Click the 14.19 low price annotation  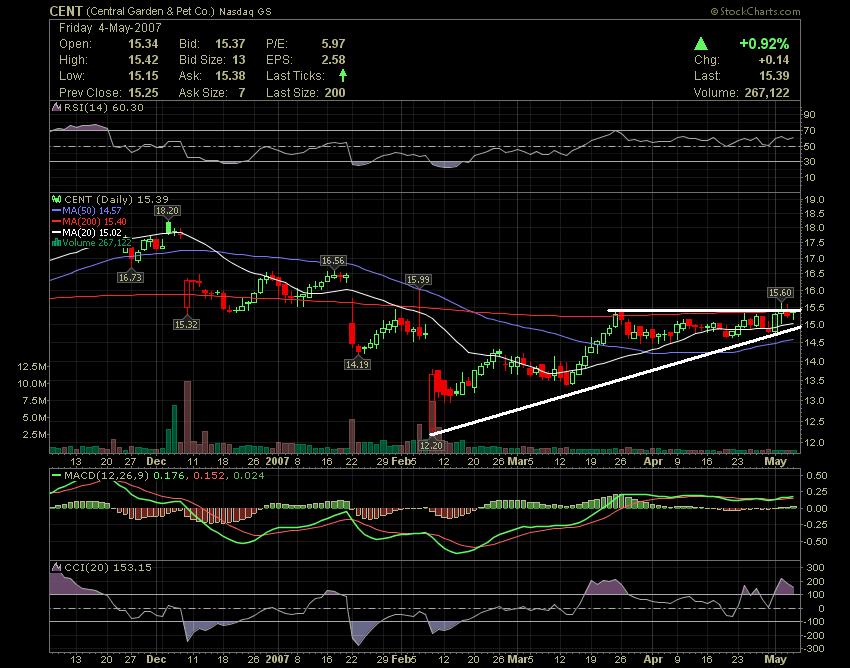357,364
